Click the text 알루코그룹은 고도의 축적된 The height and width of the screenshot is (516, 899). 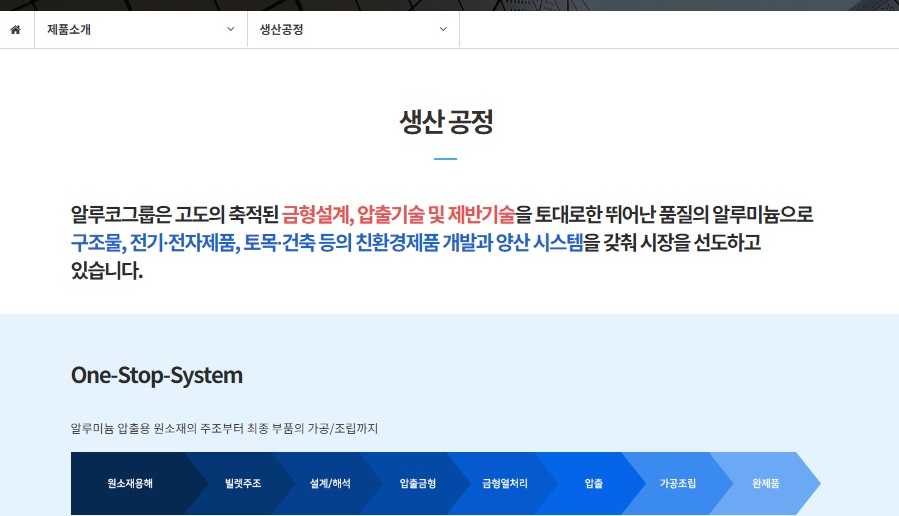click(x=175, y=214)
